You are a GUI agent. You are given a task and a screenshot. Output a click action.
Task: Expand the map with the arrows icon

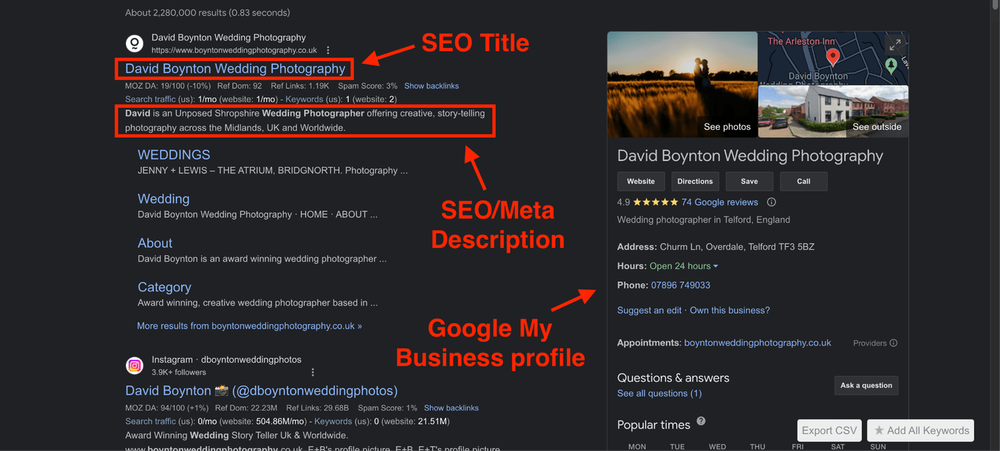[x=895, y=45]
